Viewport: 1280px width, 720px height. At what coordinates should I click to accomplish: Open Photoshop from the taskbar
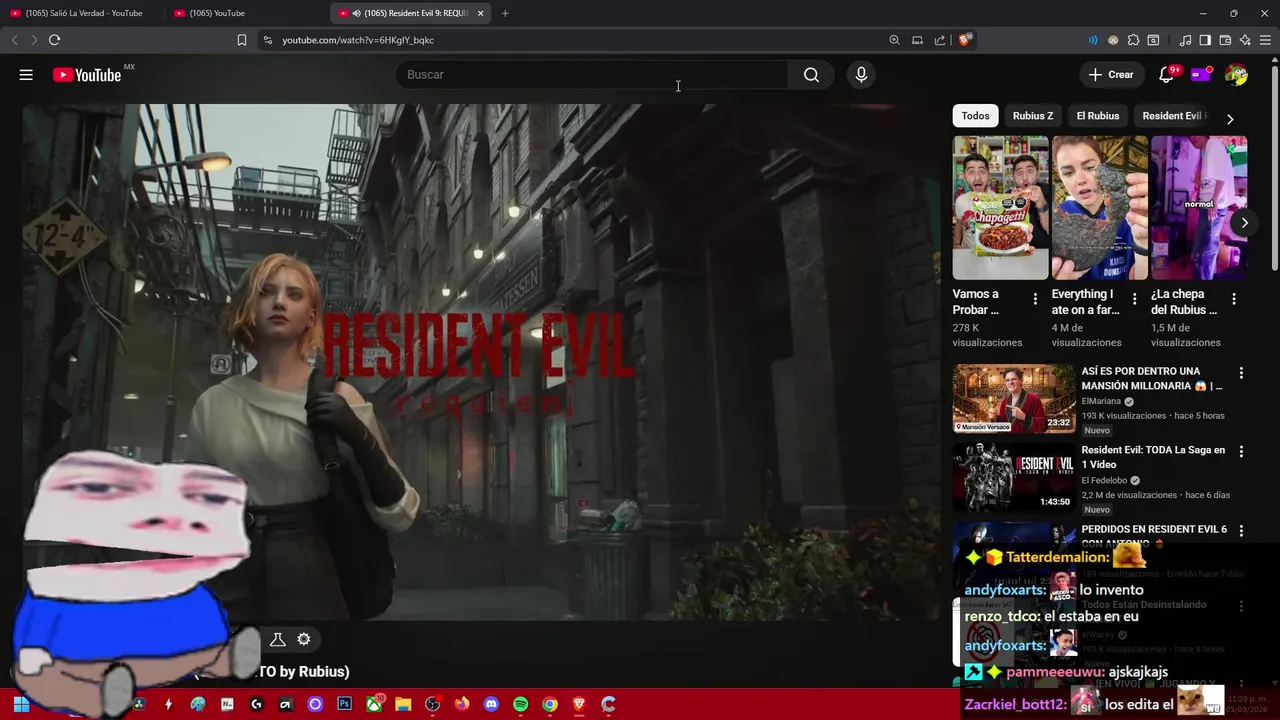(344, 704)
